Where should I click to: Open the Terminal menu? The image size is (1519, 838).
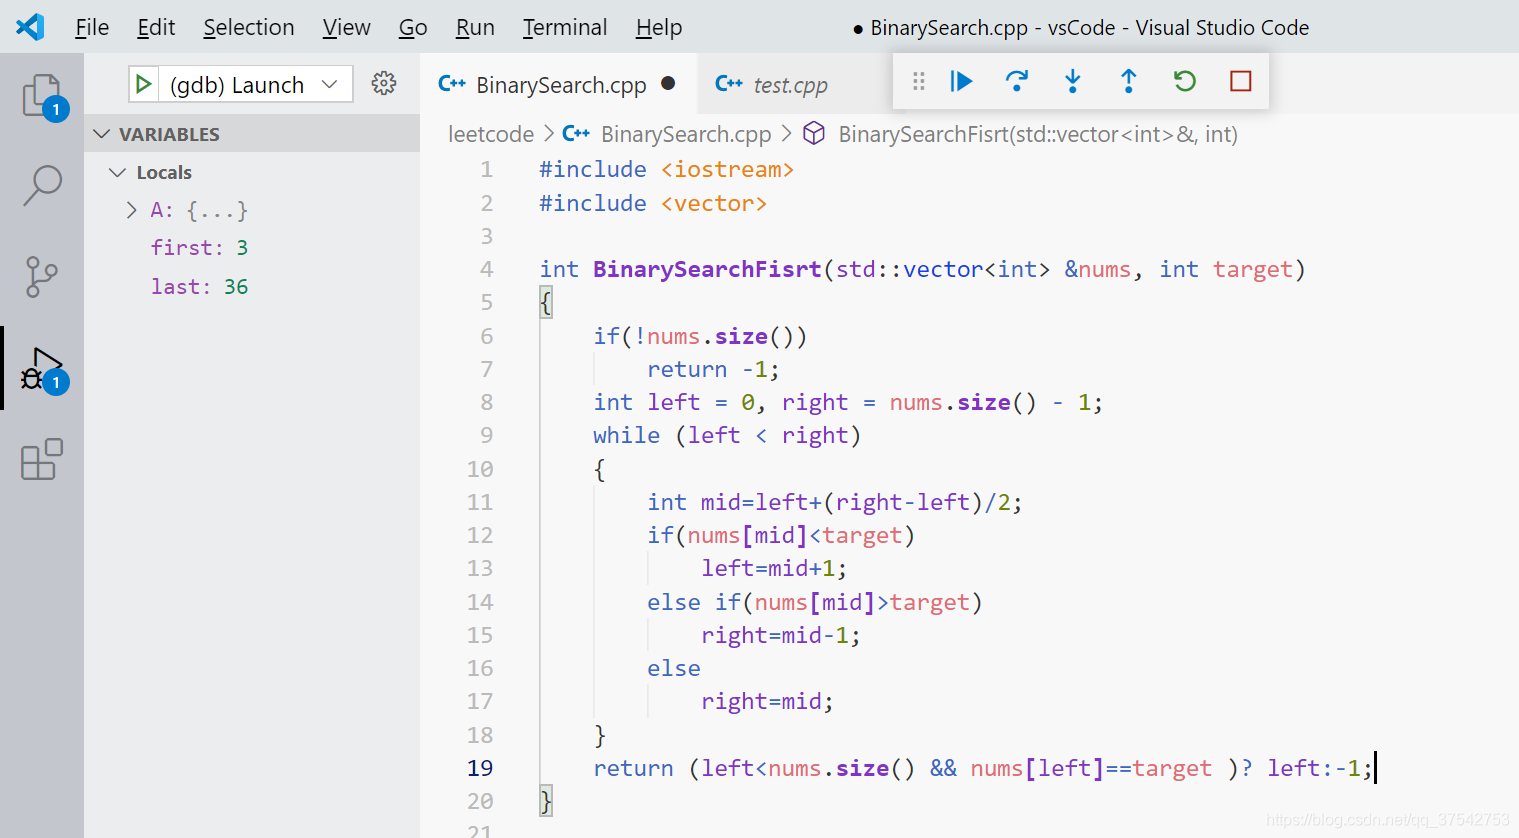[x=564, y=27]
